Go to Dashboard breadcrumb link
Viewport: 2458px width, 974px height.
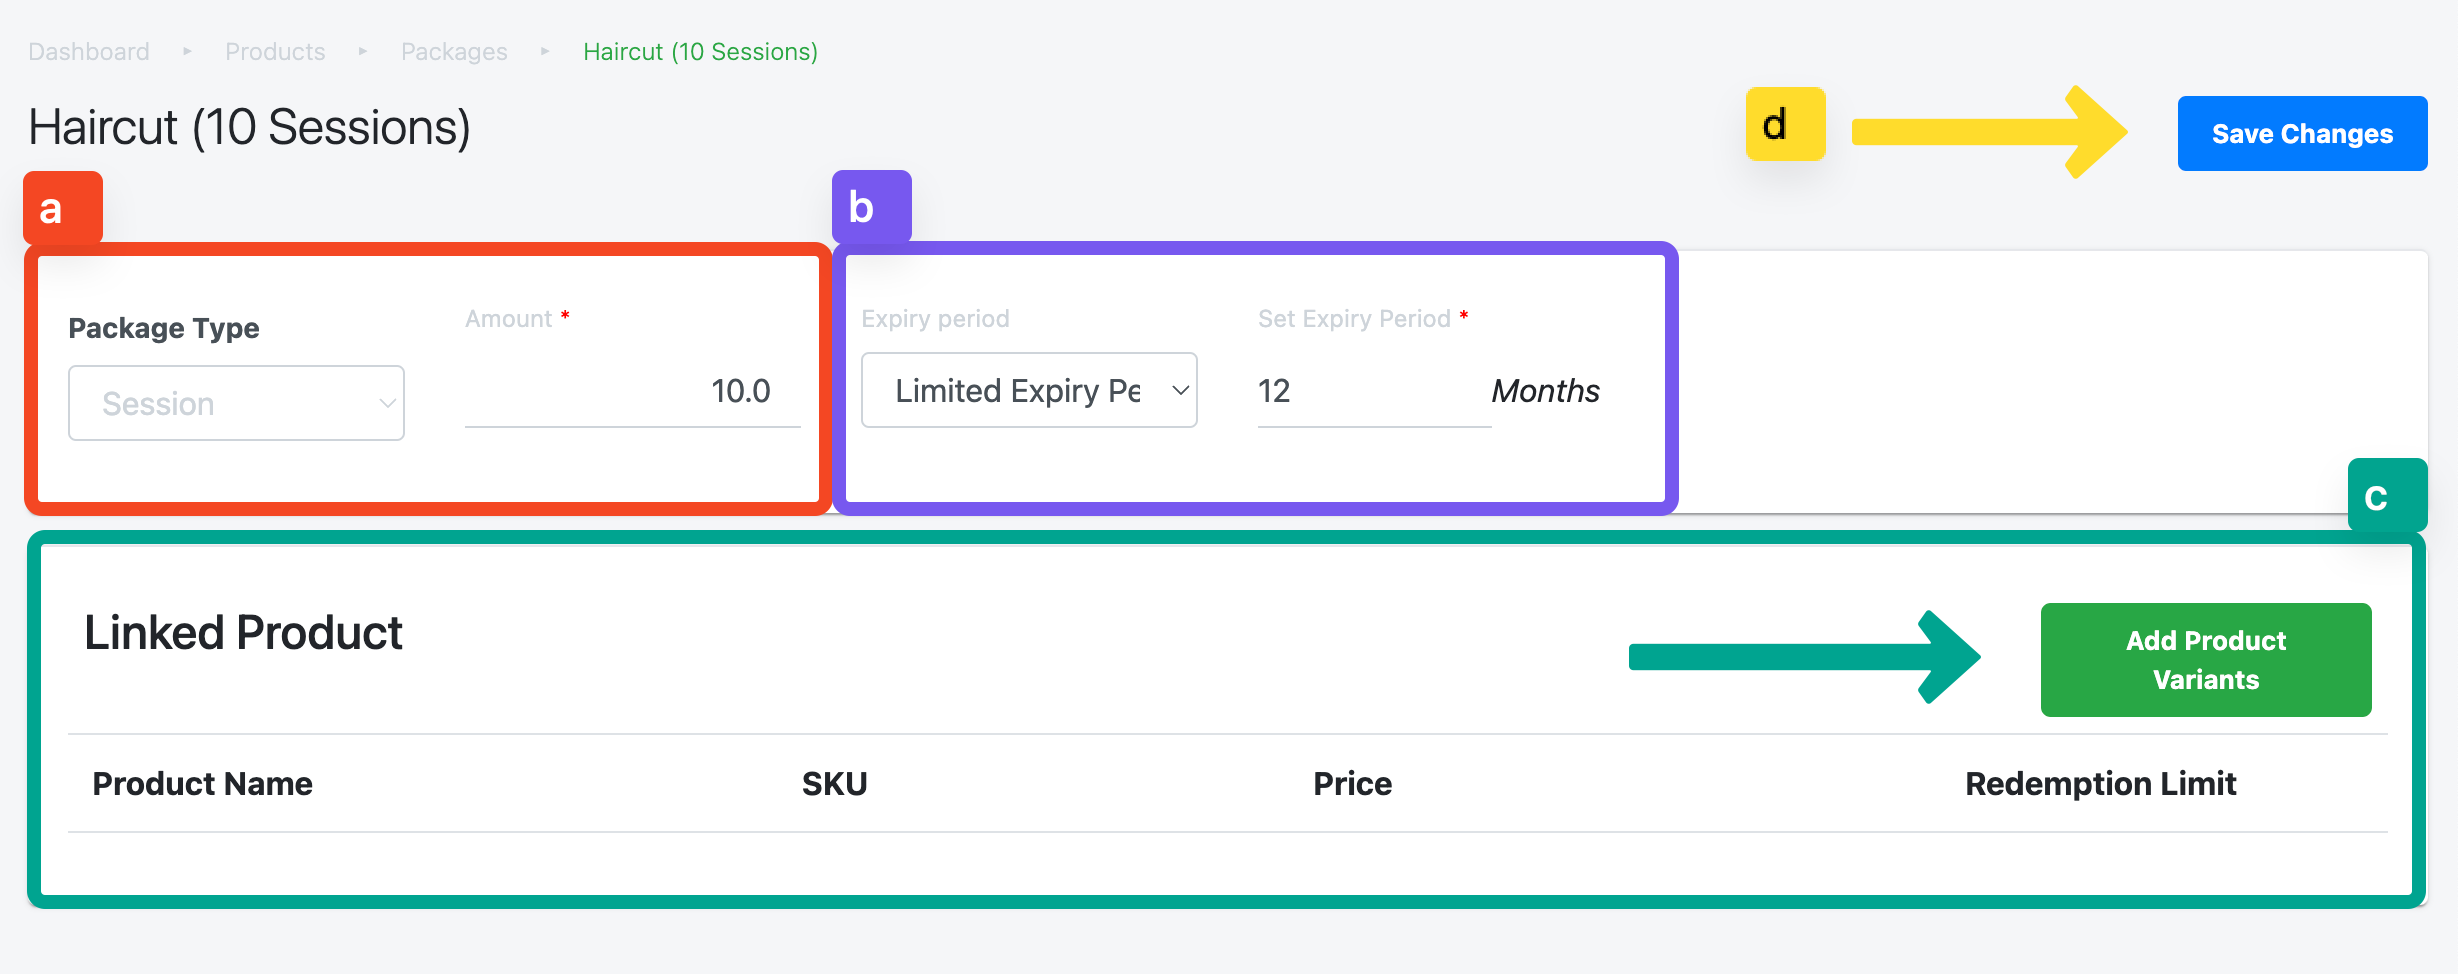pyautogui.click(x=89, y=51)
